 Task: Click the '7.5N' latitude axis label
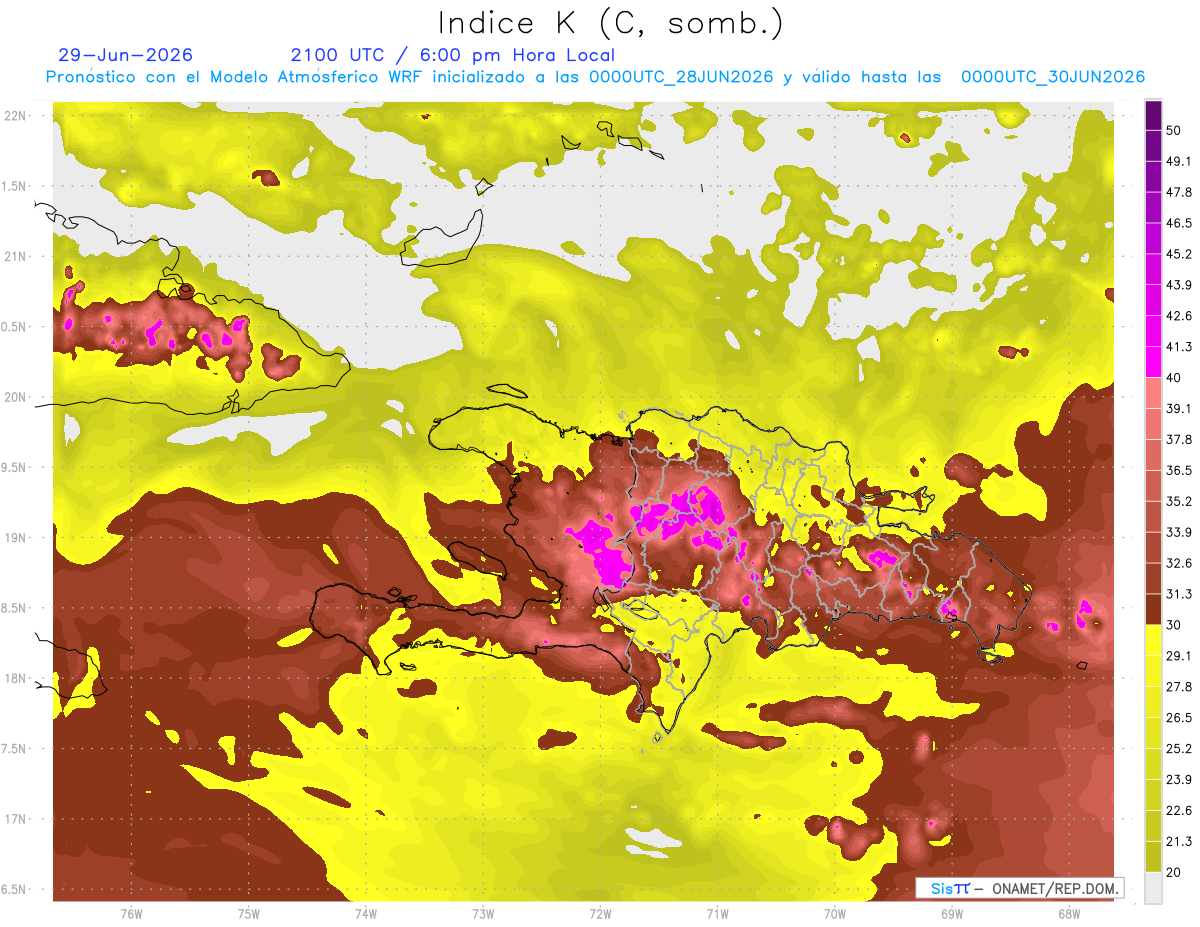click(14, 749)
